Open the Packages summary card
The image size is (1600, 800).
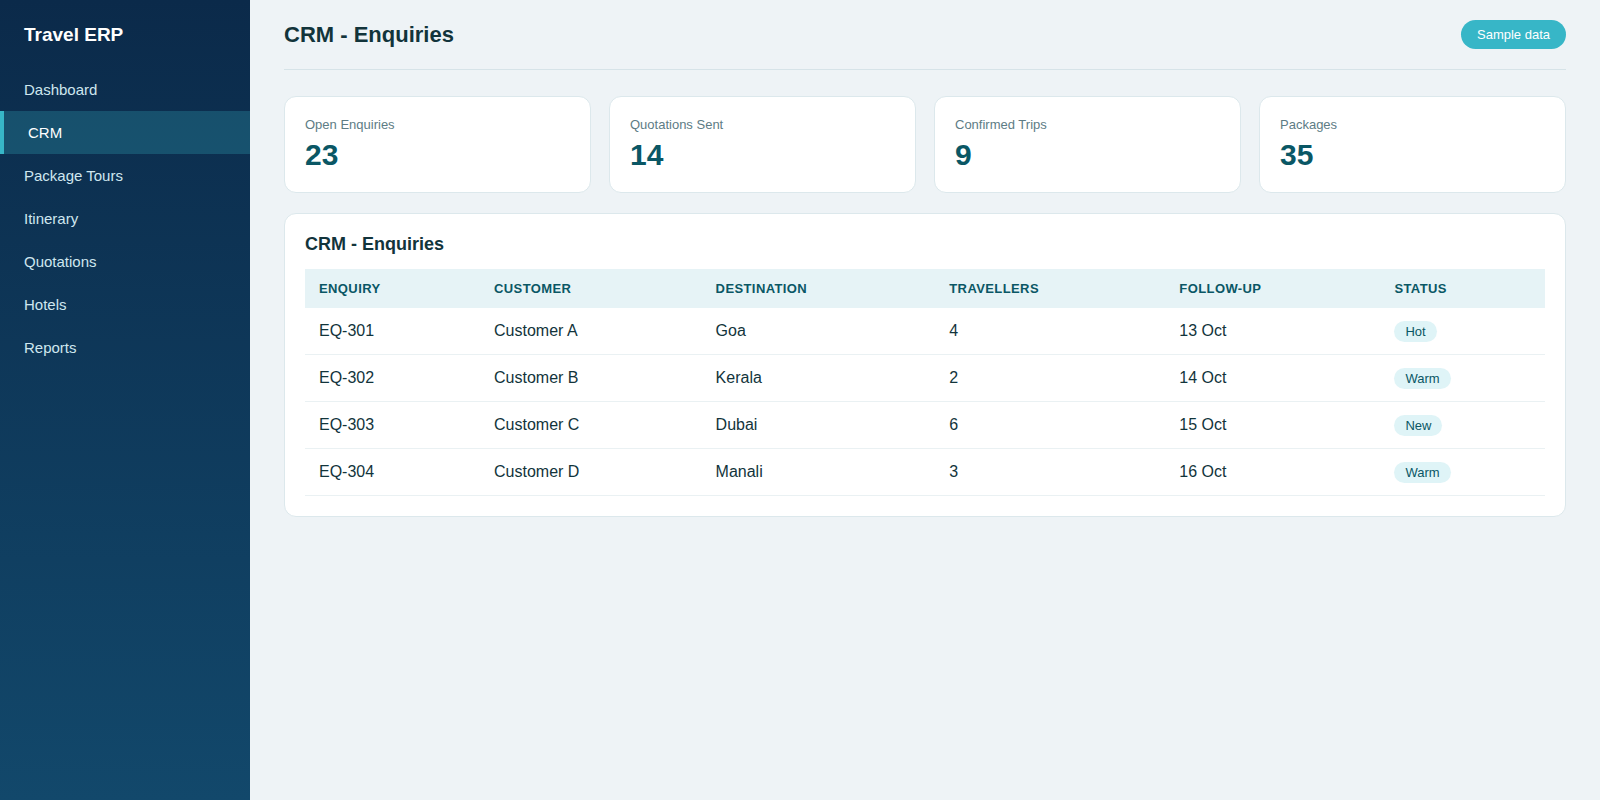(1412, 145)
